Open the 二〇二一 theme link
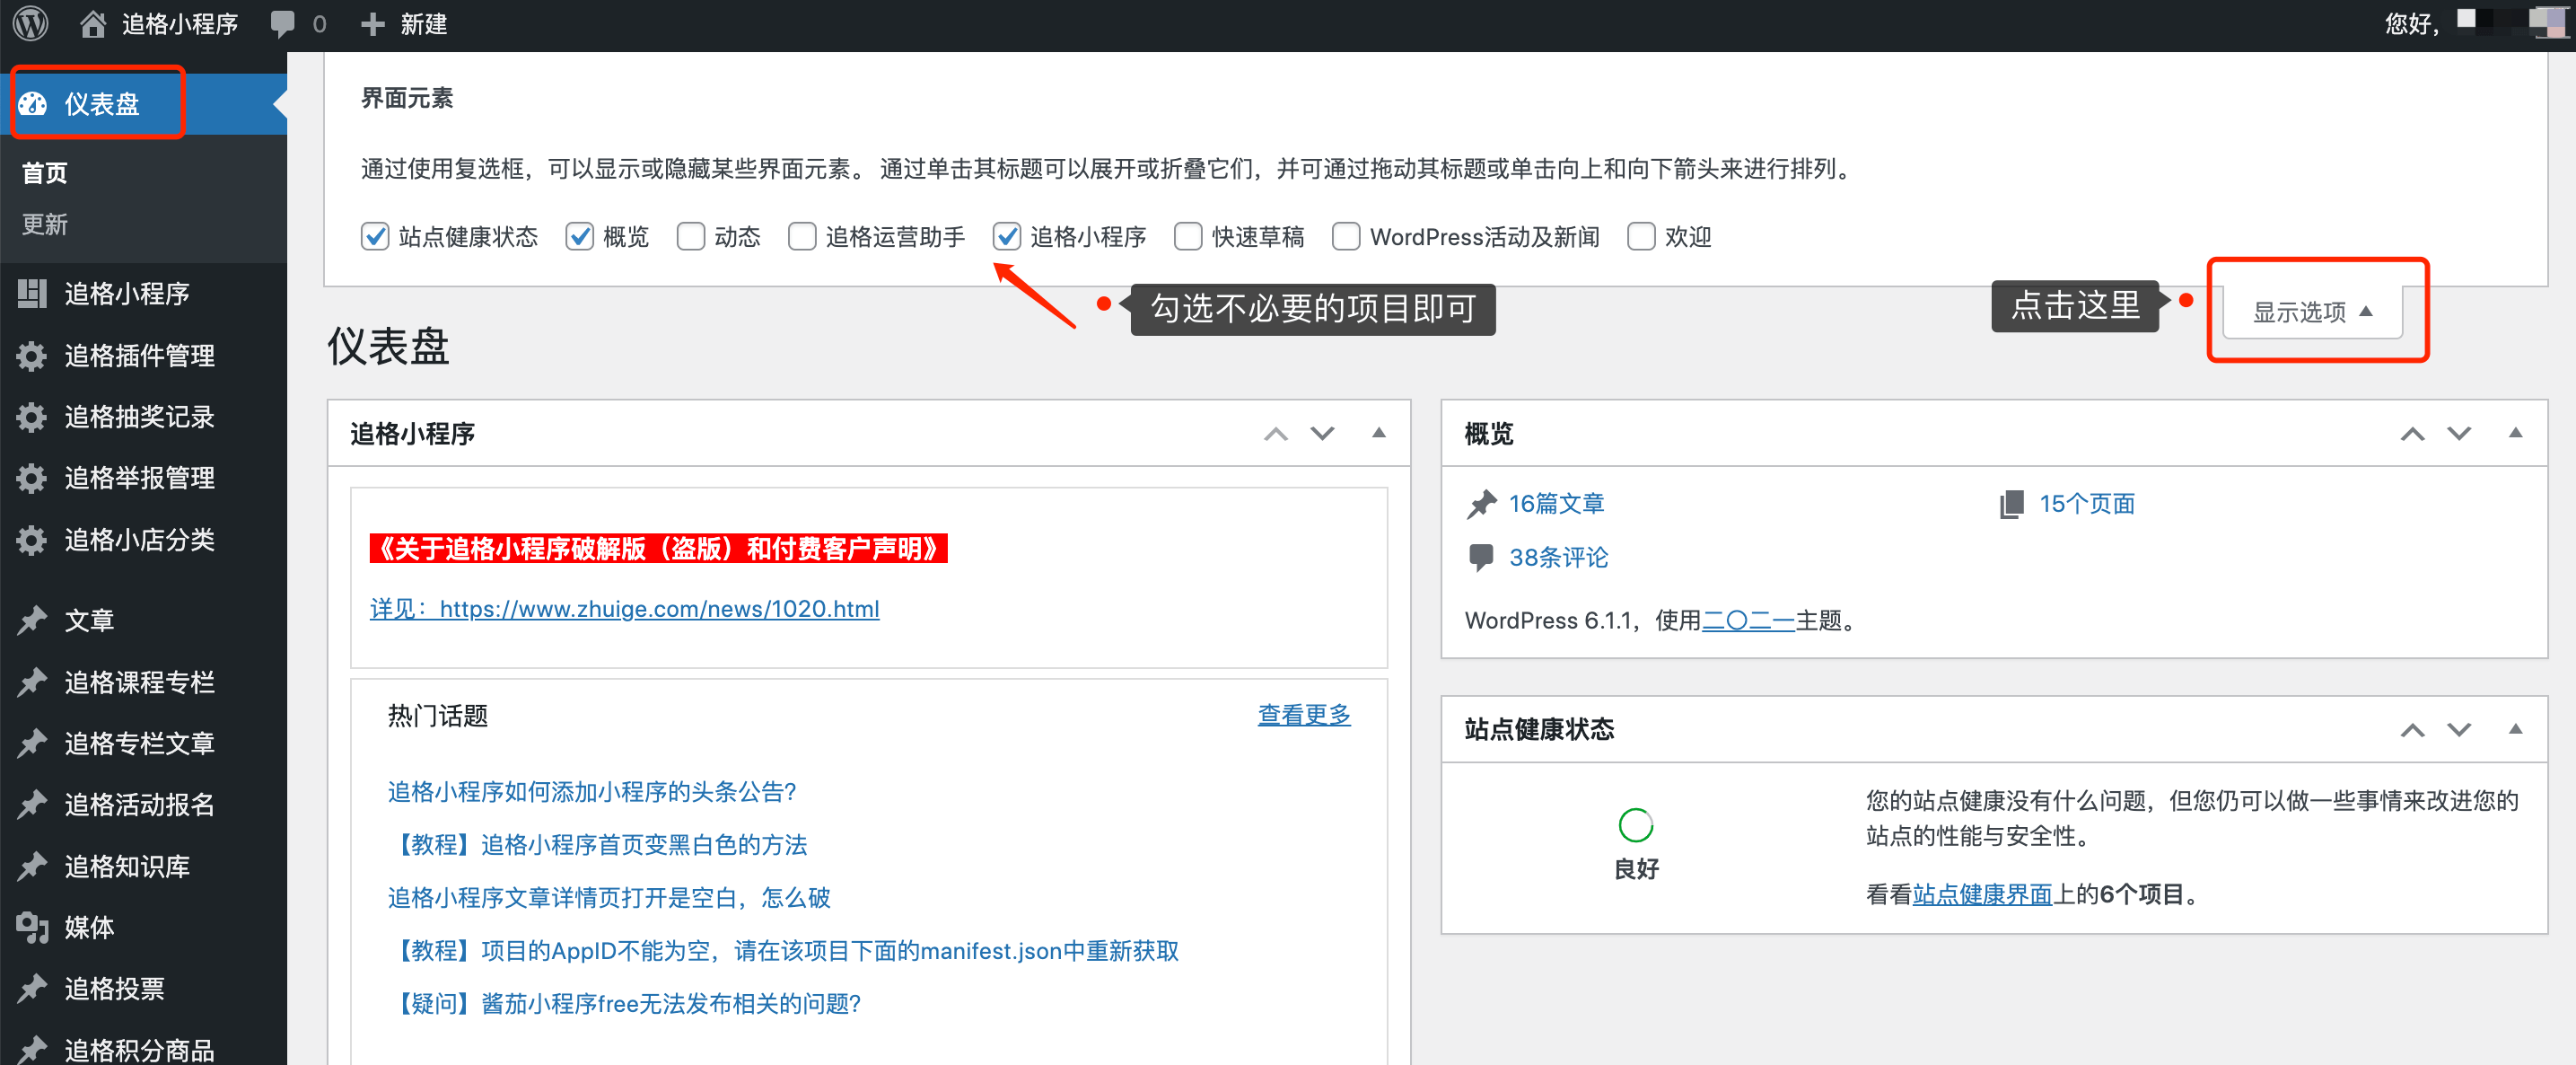The height and width of the screenshot is (1065, 2576). click(x=1749, y=621)
